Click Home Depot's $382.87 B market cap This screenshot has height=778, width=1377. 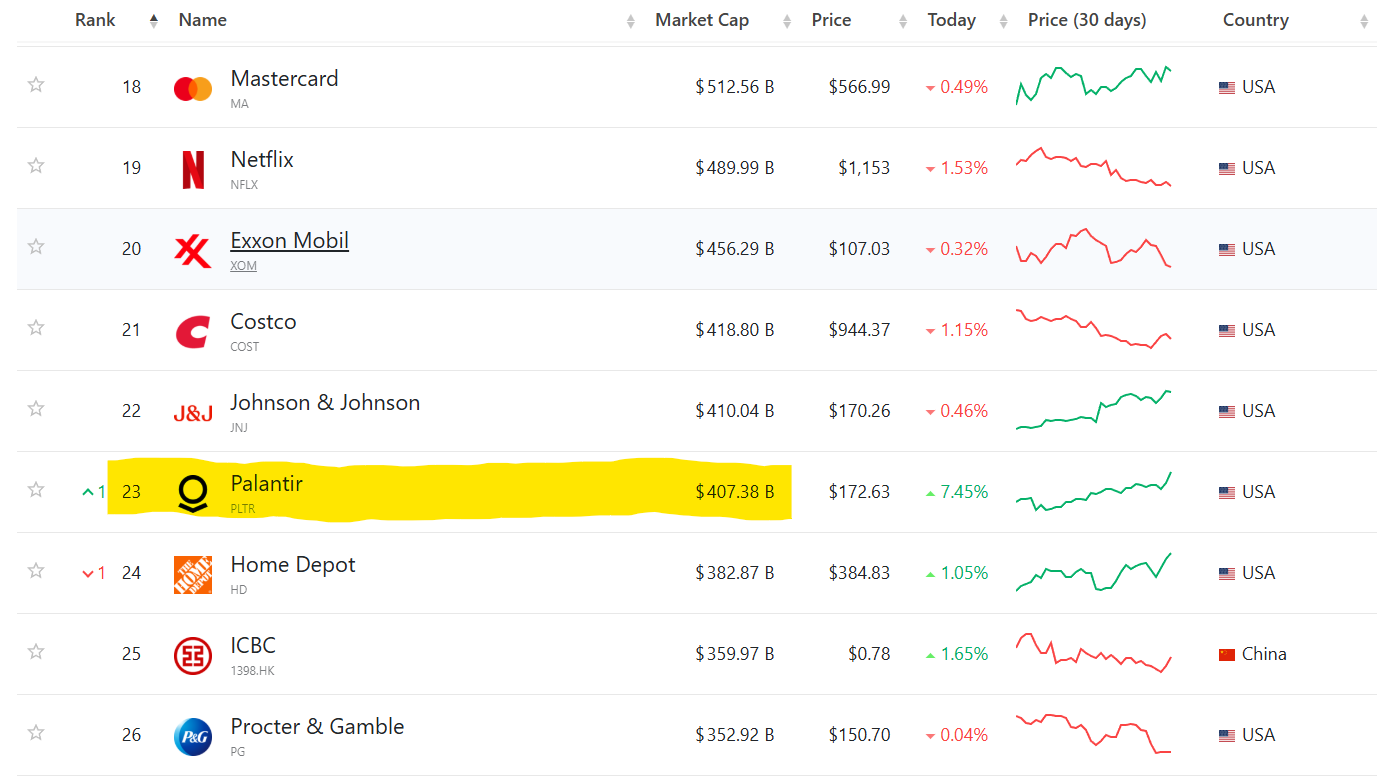735,573
